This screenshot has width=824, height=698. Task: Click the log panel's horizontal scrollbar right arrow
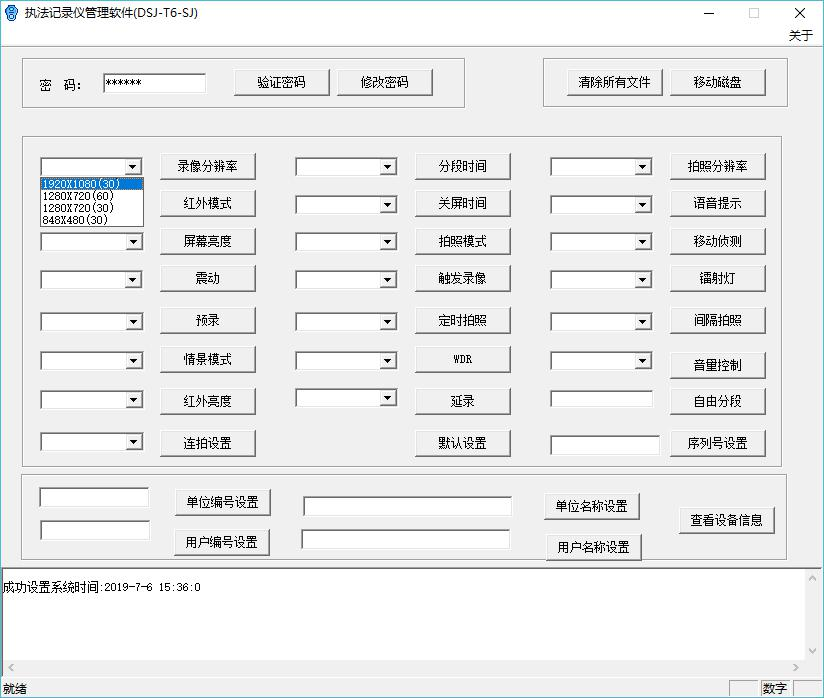(x=797, y=668)
